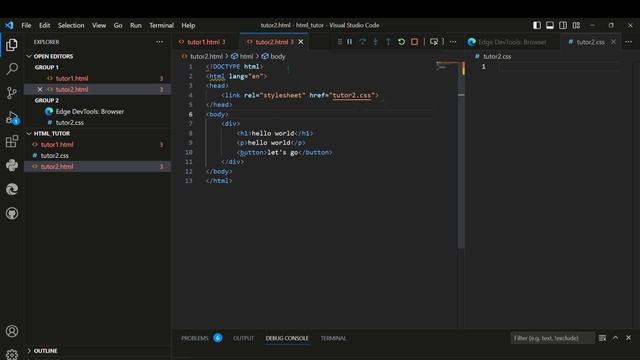Click the body breadcrumb item
This screenshot has height=360, width=640.
(274, 56)
